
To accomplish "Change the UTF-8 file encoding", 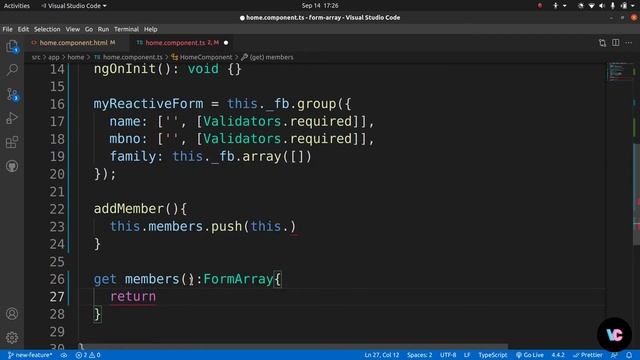I will pyautogui.click(x=448, y=355).
